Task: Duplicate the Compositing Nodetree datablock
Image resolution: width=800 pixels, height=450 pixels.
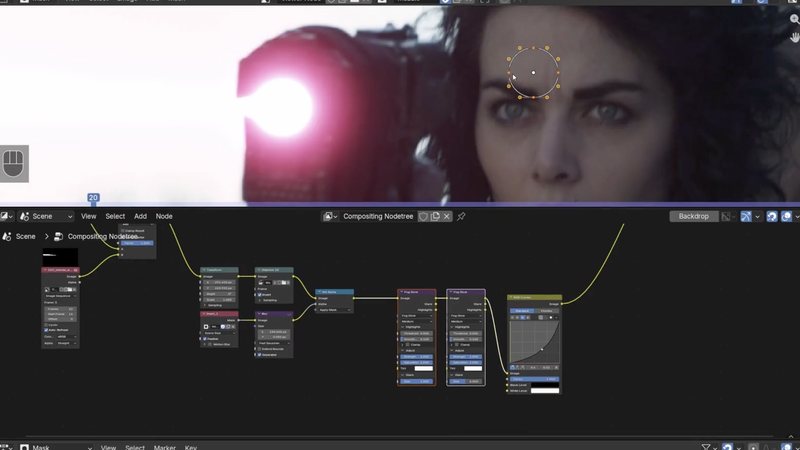Action: (x=435, y=216)
